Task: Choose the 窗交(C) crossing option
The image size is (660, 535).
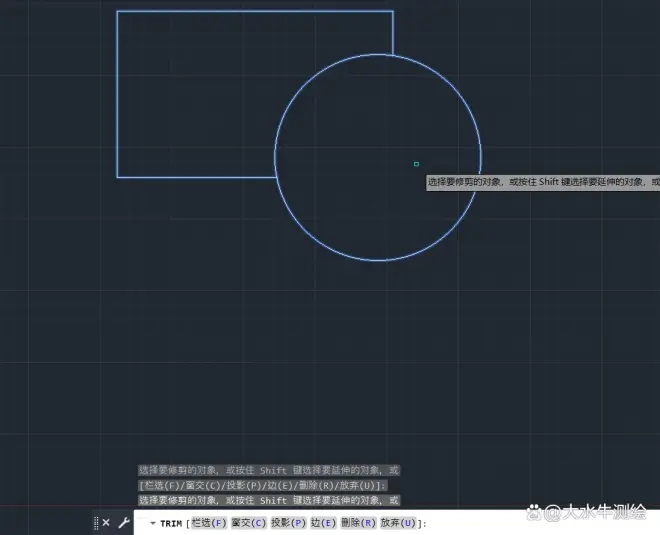Action: 249,523
